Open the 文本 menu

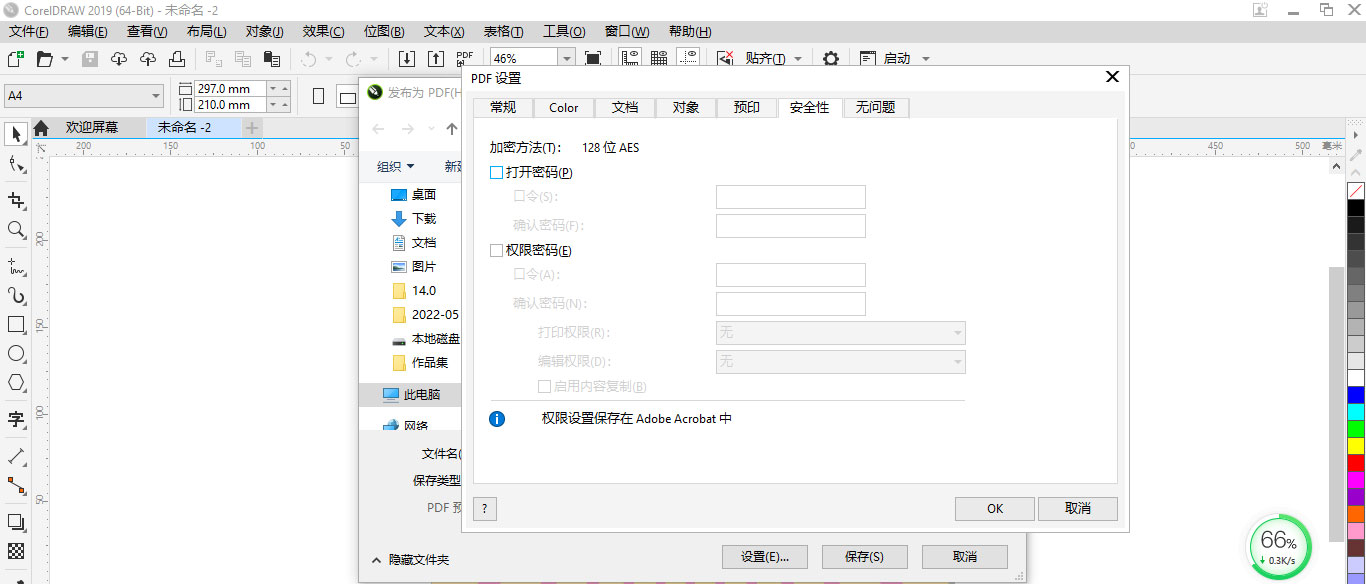443,31
